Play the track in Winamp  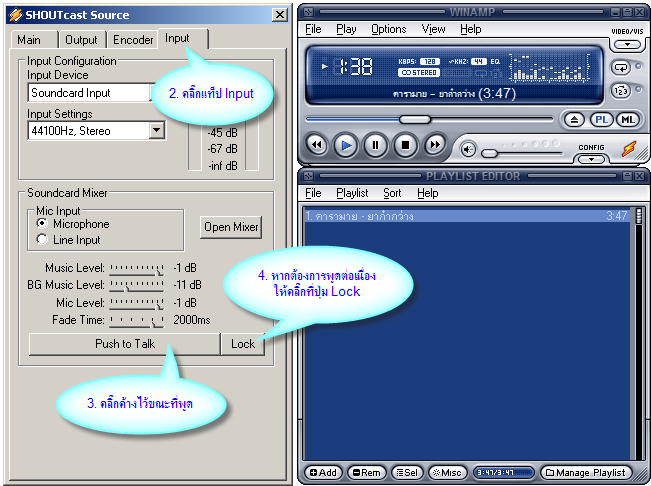click(345, 145)
